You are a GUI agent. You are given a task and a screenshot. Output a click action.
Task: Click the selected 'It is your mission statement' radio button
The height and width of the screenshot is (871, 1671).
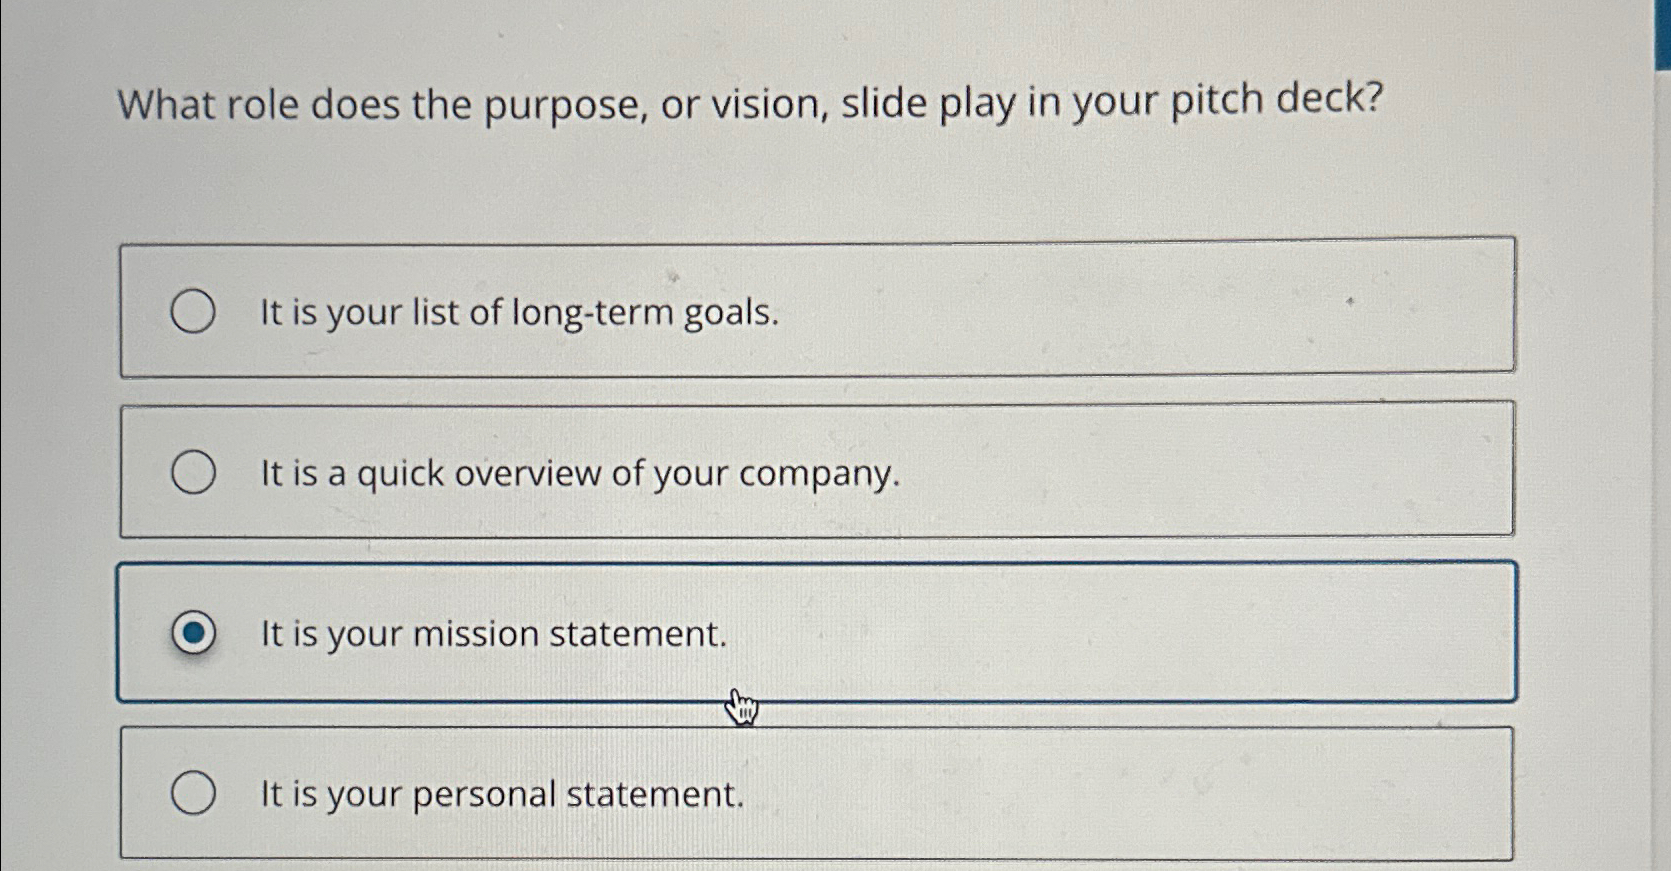pyautogui.click(x=194, y=633)
